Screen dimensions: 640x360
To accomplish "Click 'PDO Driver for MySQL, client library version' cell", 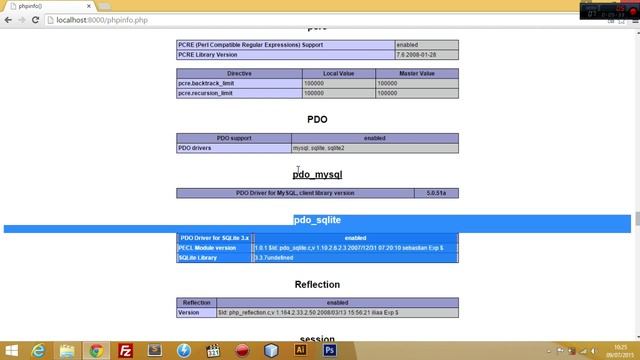I will (295, 193).
